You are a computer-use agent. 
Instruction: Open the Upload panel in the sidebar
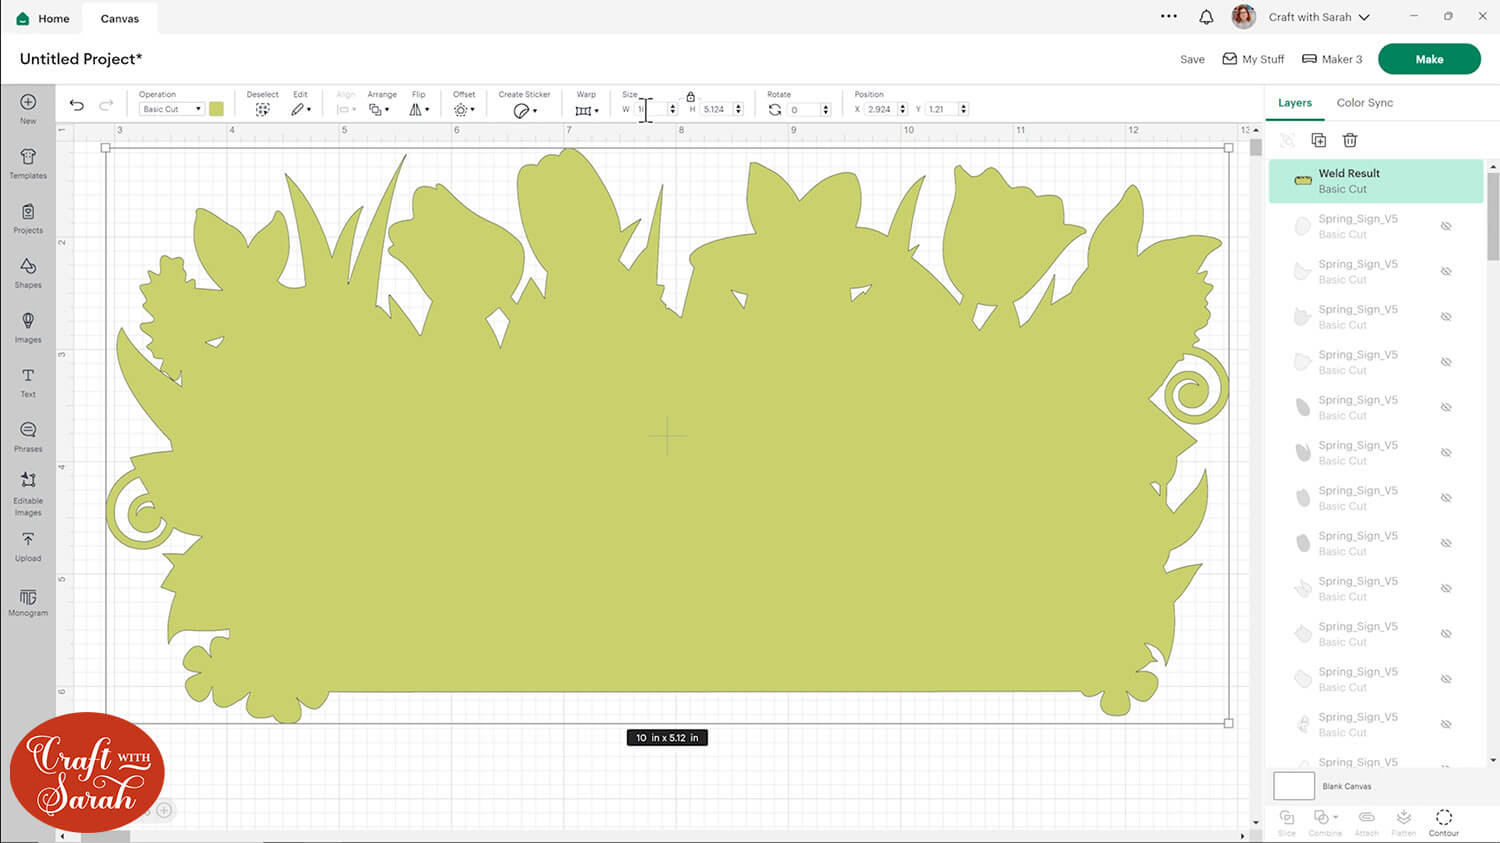tap(27, 545)
